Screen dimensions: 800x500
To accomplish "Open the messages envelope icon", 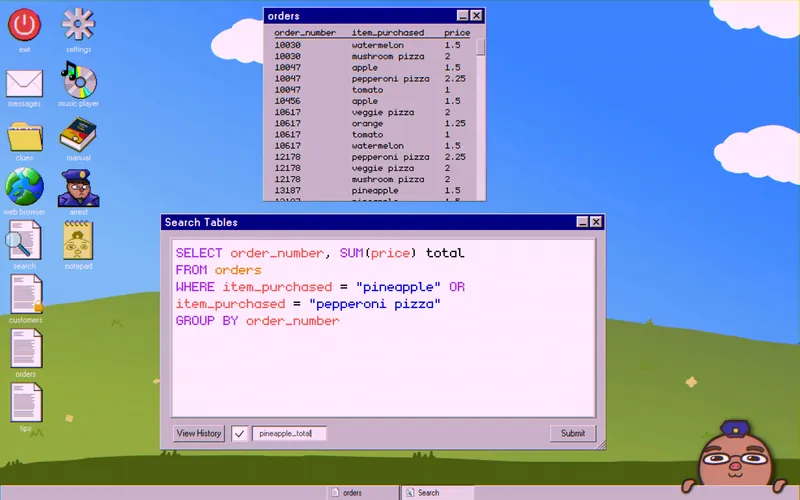I will 24,83.
